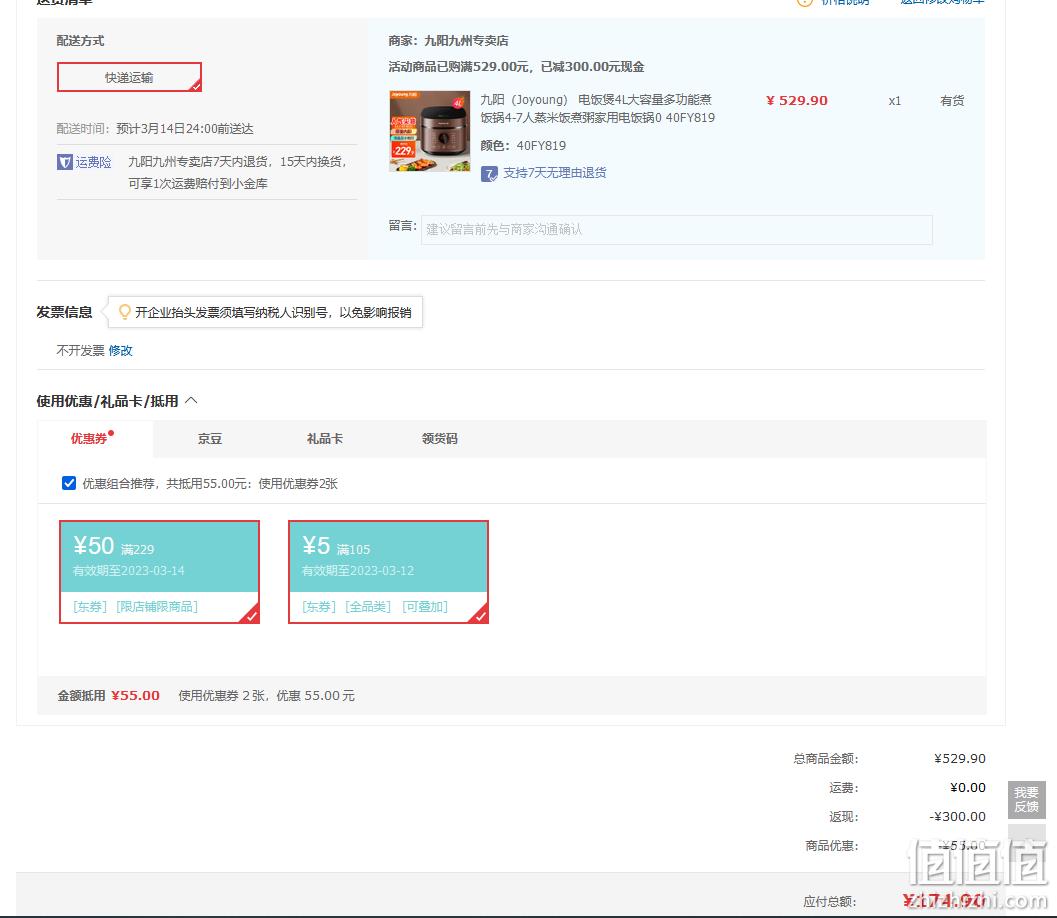Click the 返回修改购物车 link

pos(942,2)
